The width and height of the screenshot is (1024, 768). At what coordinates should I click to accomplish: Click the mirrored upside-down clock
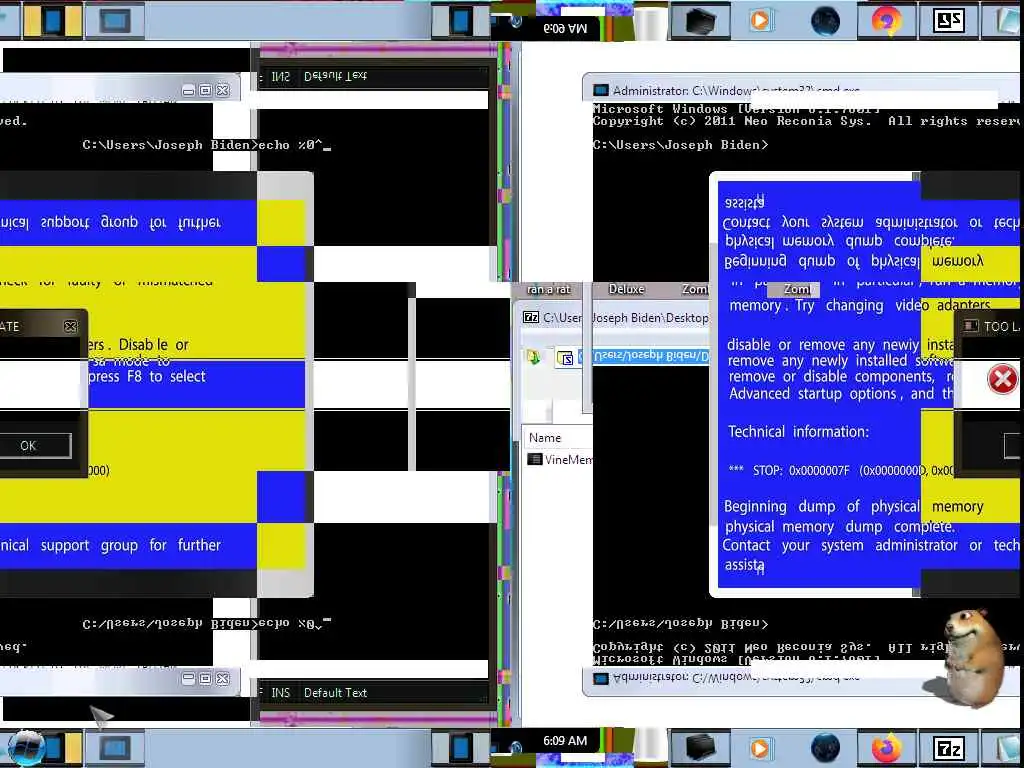coord(565,28)
